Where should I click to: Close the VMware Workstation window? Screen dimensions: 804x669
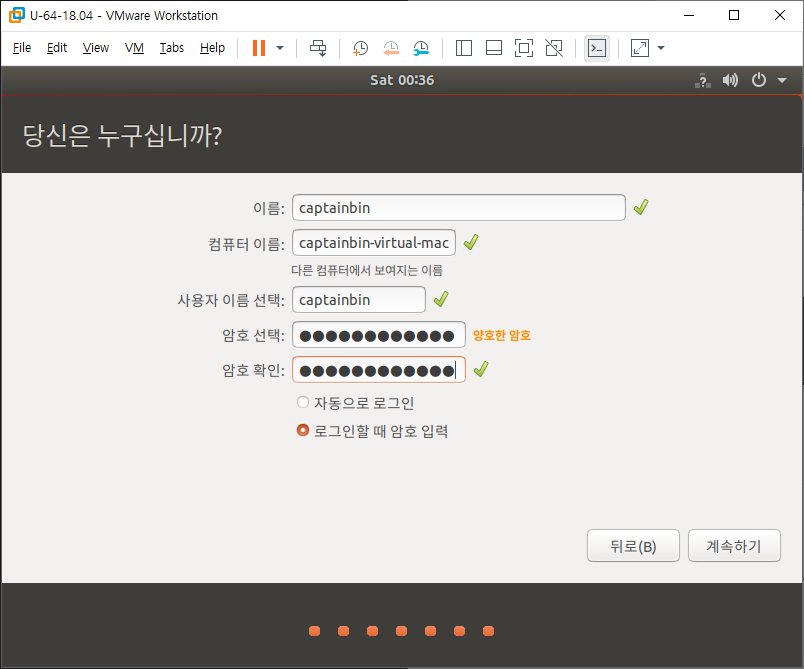(779, 15)
